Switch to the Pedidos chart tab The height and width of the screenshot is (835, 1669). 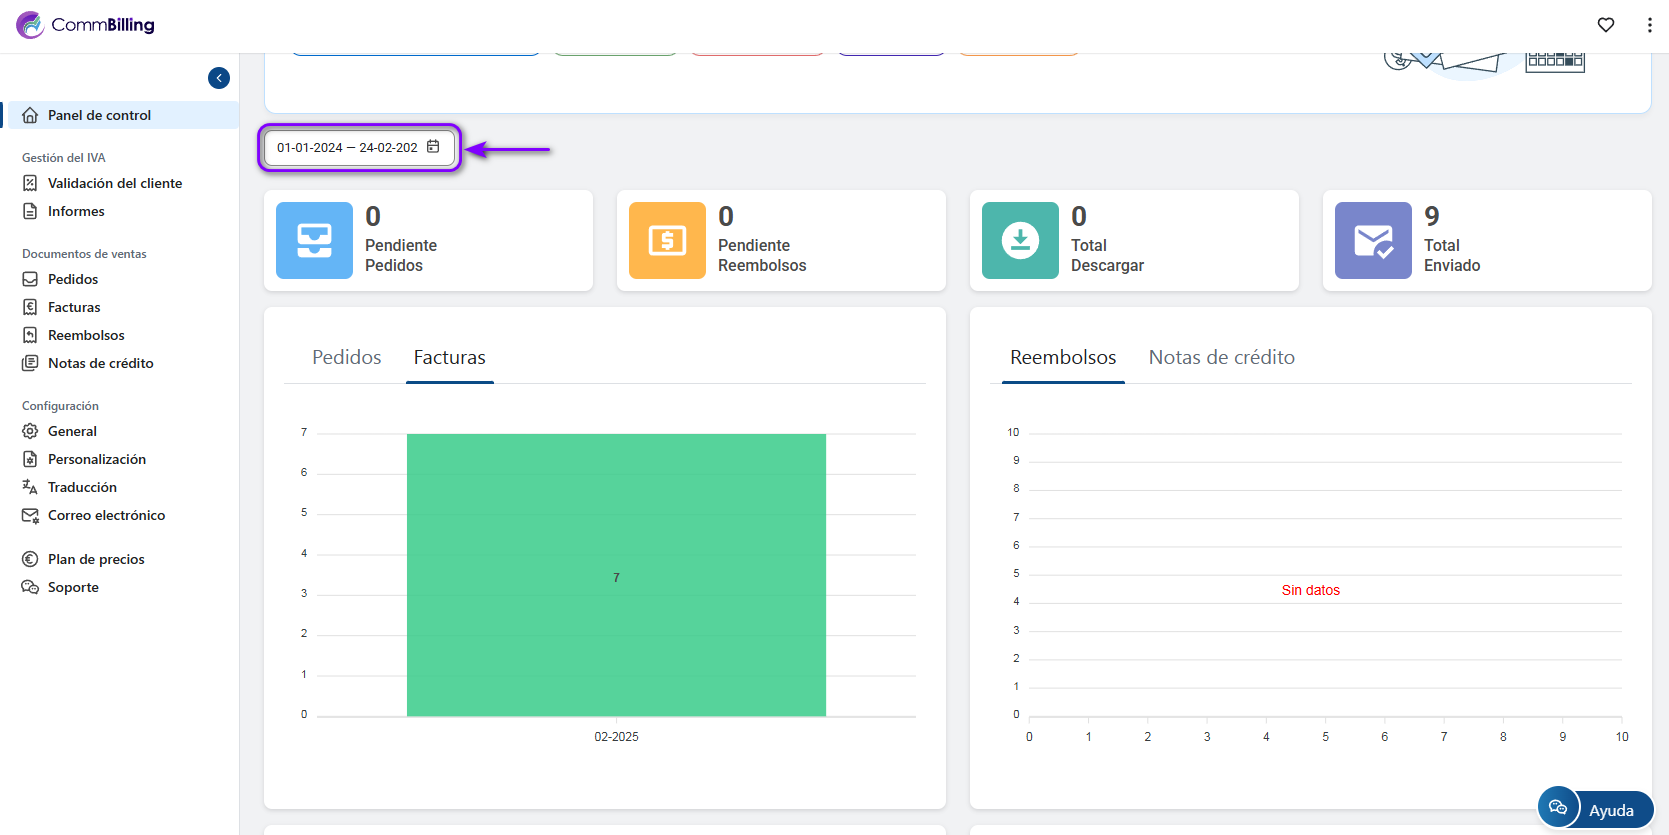pyautogui.click(x=346, y=358)
